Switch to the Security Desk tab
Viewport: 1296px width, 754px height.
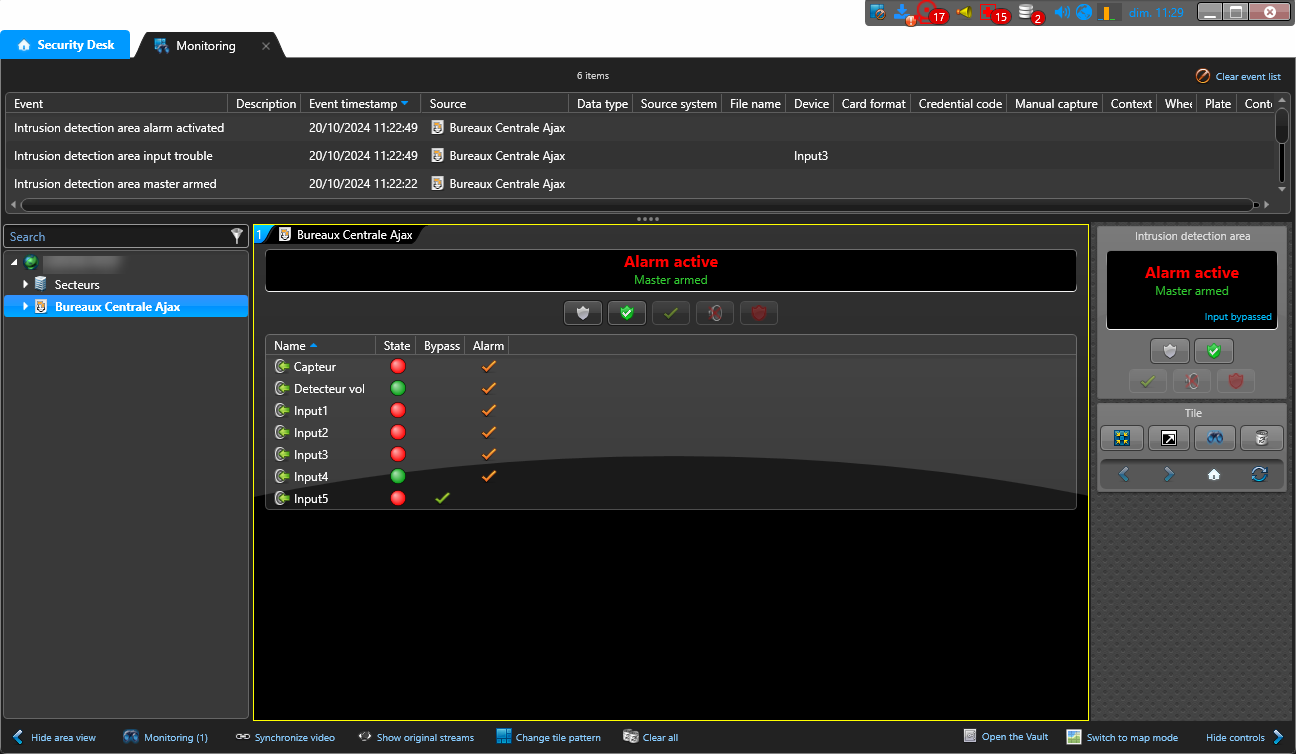tap(66, 45)
